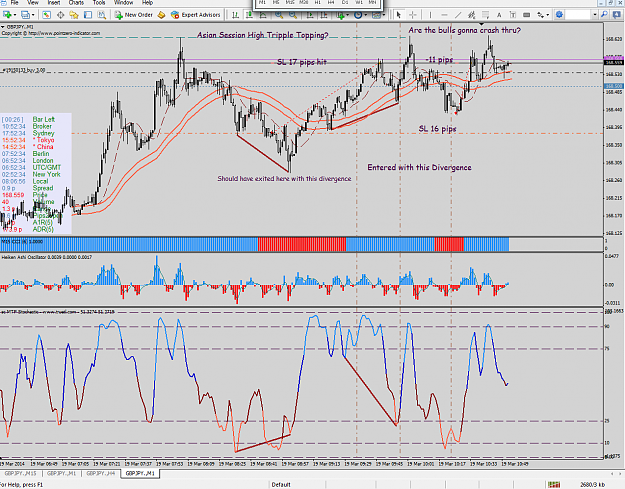
Task: Toggle the Terminal window icon
Action: tap(88, 15)
